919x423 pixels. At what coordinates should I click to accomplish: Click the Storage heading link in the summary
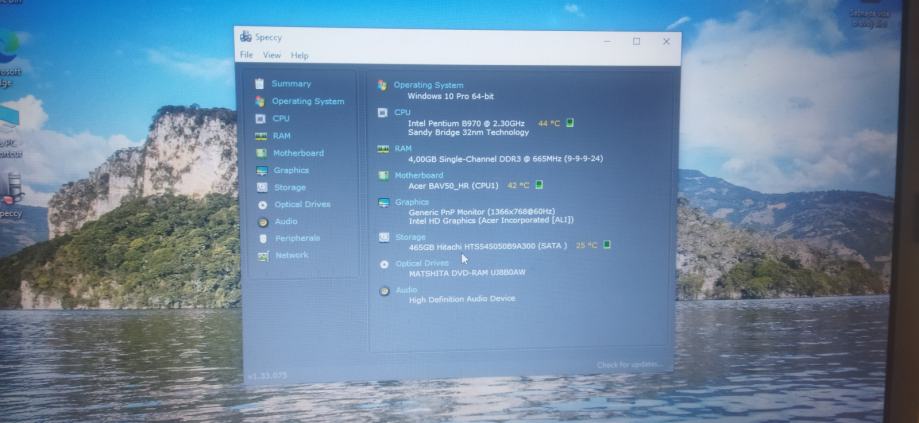pyautogui.click(x=411, y=237)
